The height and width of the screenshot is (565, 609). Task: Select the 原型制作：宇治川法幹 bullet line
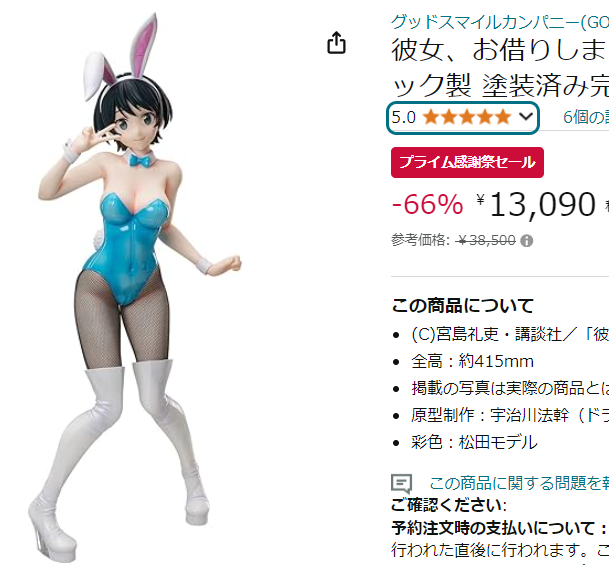tap(510, 415)
